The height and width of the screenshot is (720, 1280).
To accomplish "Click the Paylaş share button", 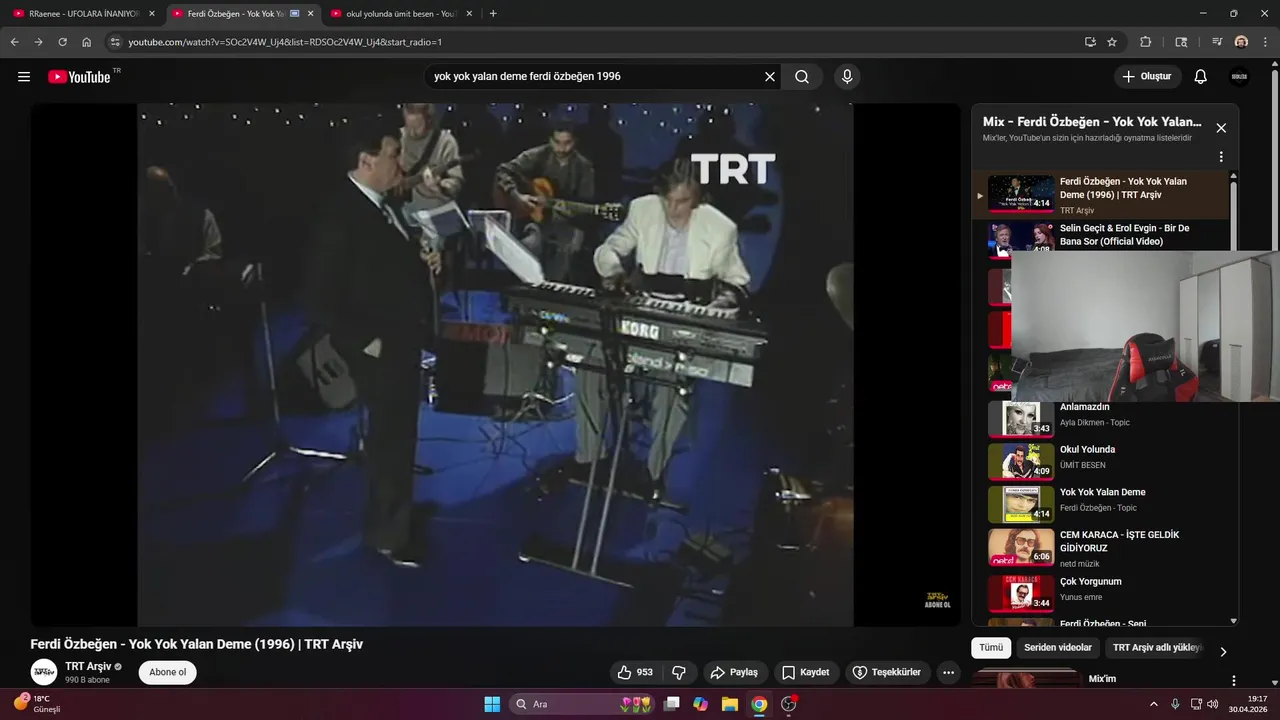I will (x=734, y=672).
